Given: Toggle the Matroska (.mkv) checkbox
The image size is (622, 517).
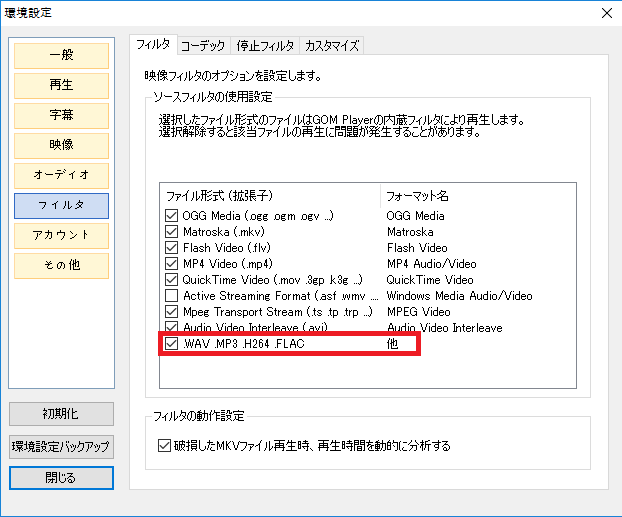Looking at the screenshot, I should (x=172, y=232).
